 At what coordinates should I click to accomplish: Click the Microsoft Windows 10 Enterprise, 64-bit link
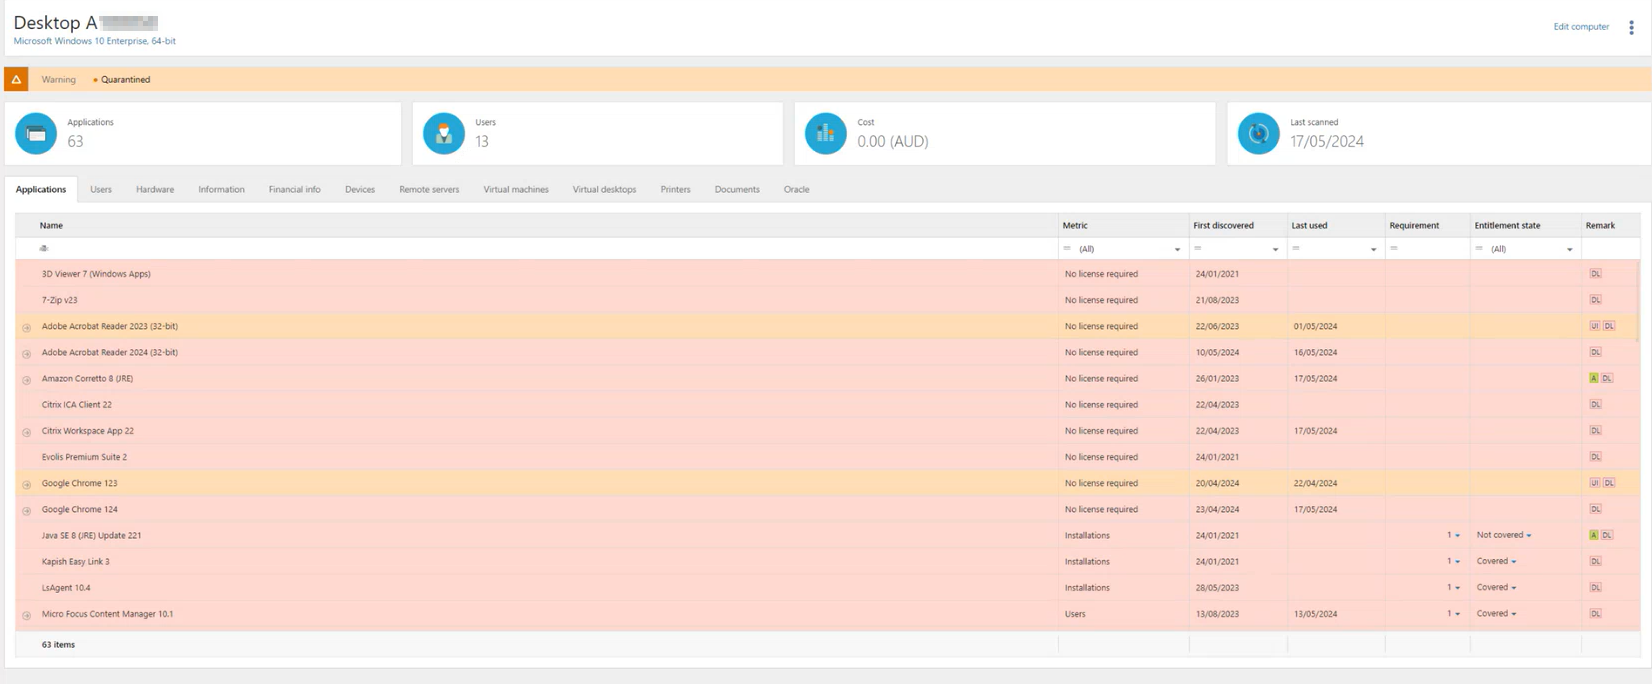coord(94,41)
